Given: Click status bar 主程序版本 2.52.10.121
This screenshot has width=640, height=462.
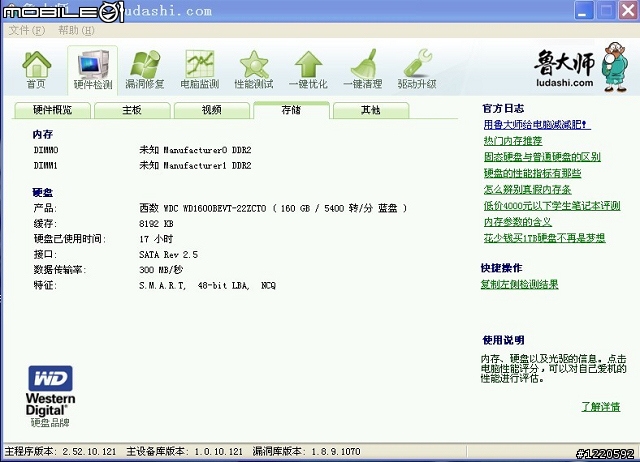Looking at the screenshot, I should [60, 451].
